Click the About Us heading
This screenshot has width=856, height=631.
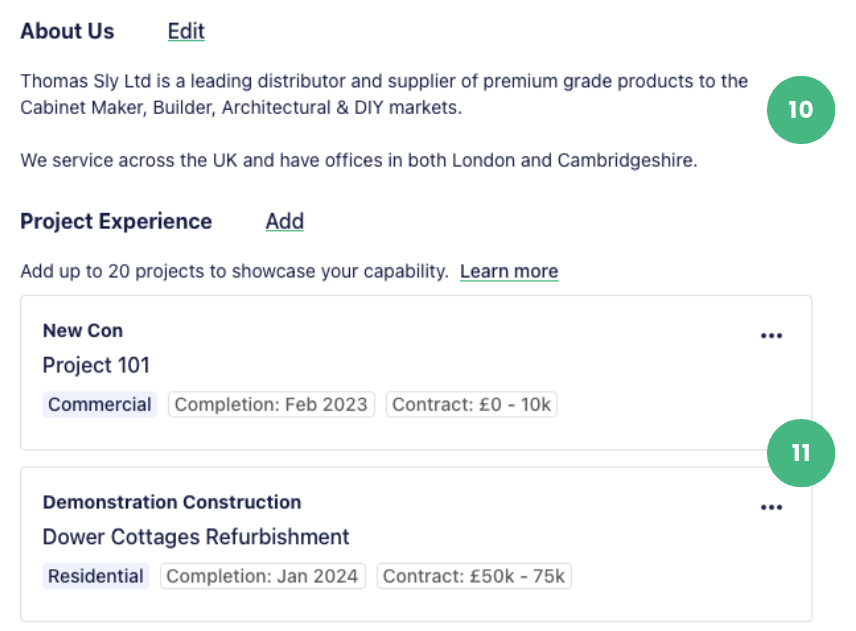click(67, 31)
